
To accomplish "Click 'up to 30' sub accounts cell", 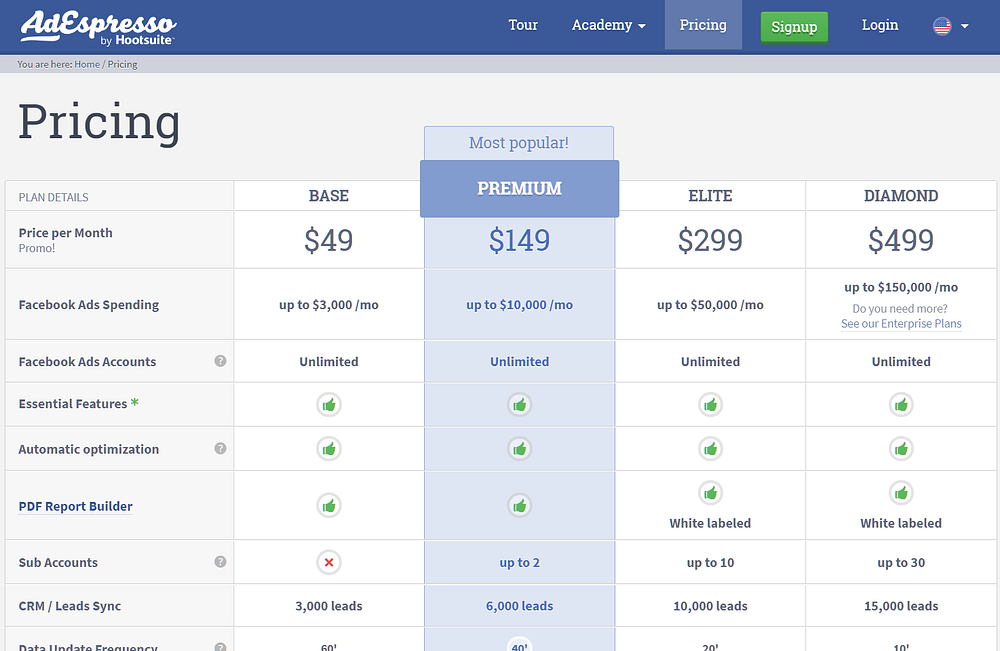I will [901, 563].
